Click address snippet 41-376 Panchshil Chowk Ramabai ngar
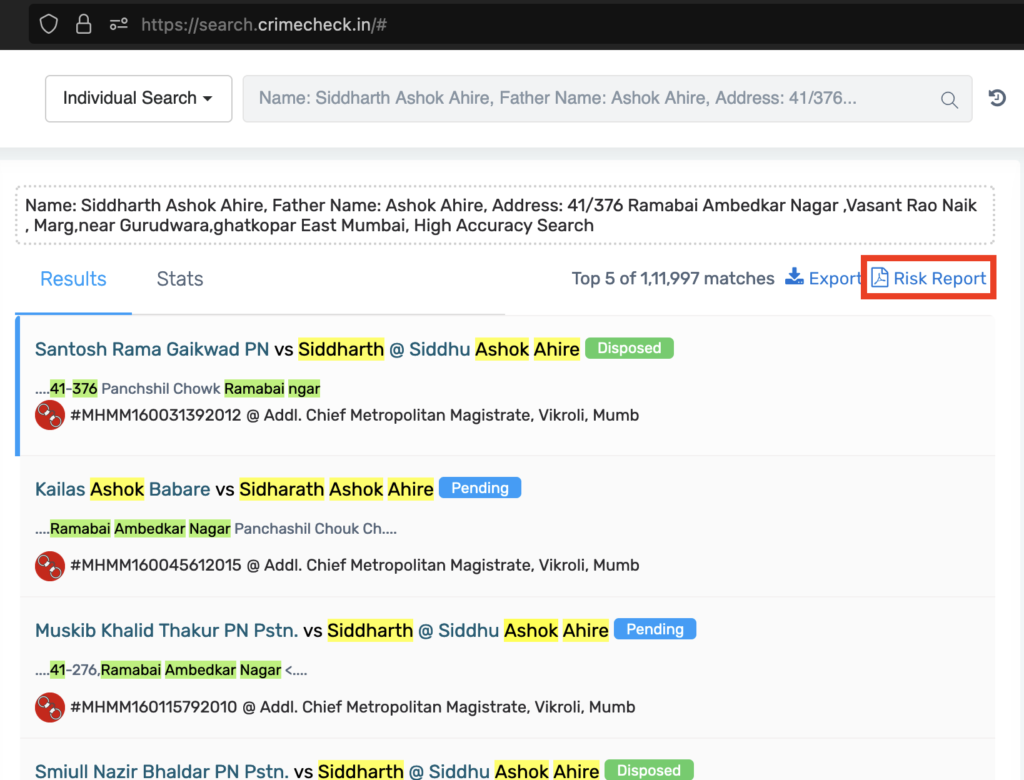The width and height of the screenshot is (1024, 780). point(178,389)
